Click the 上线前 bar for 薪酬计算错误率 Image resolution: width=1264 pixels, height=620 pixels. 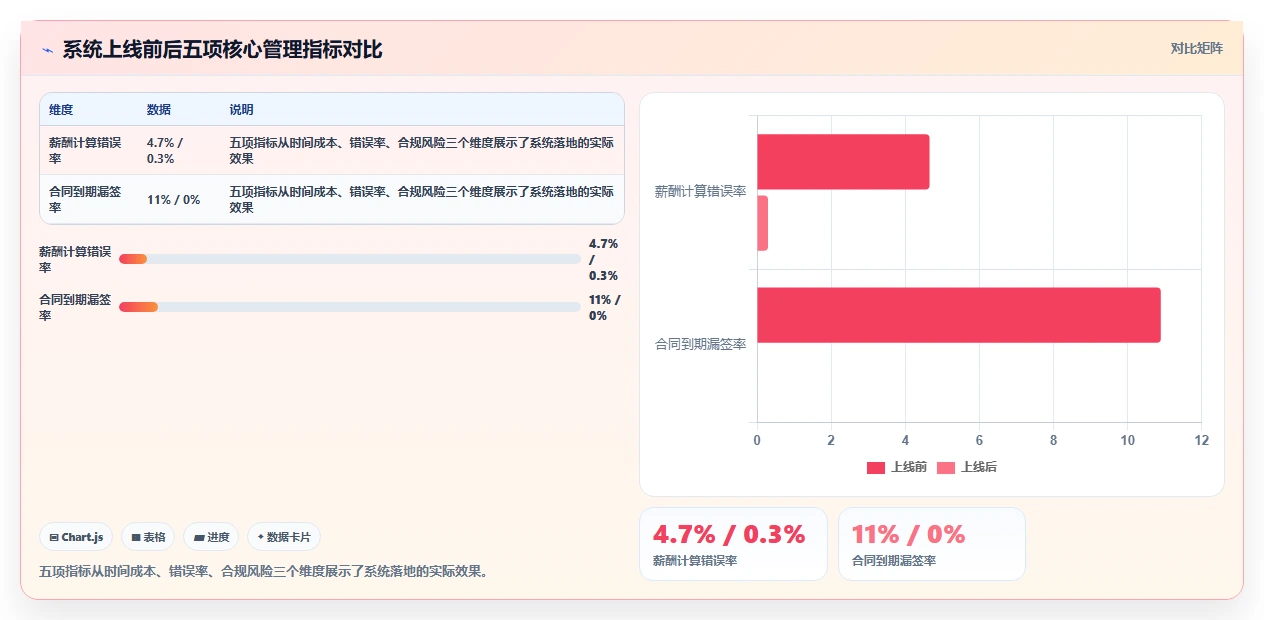point(843,161)
